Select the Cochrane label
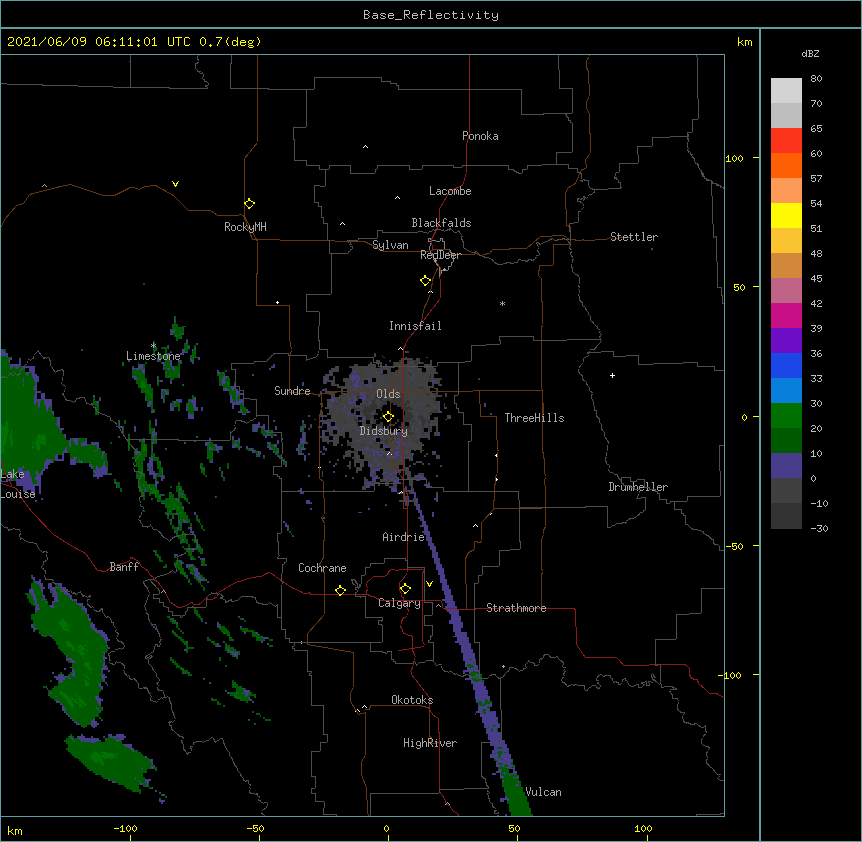This screenshot has width=862, height=842. (322, 568)
